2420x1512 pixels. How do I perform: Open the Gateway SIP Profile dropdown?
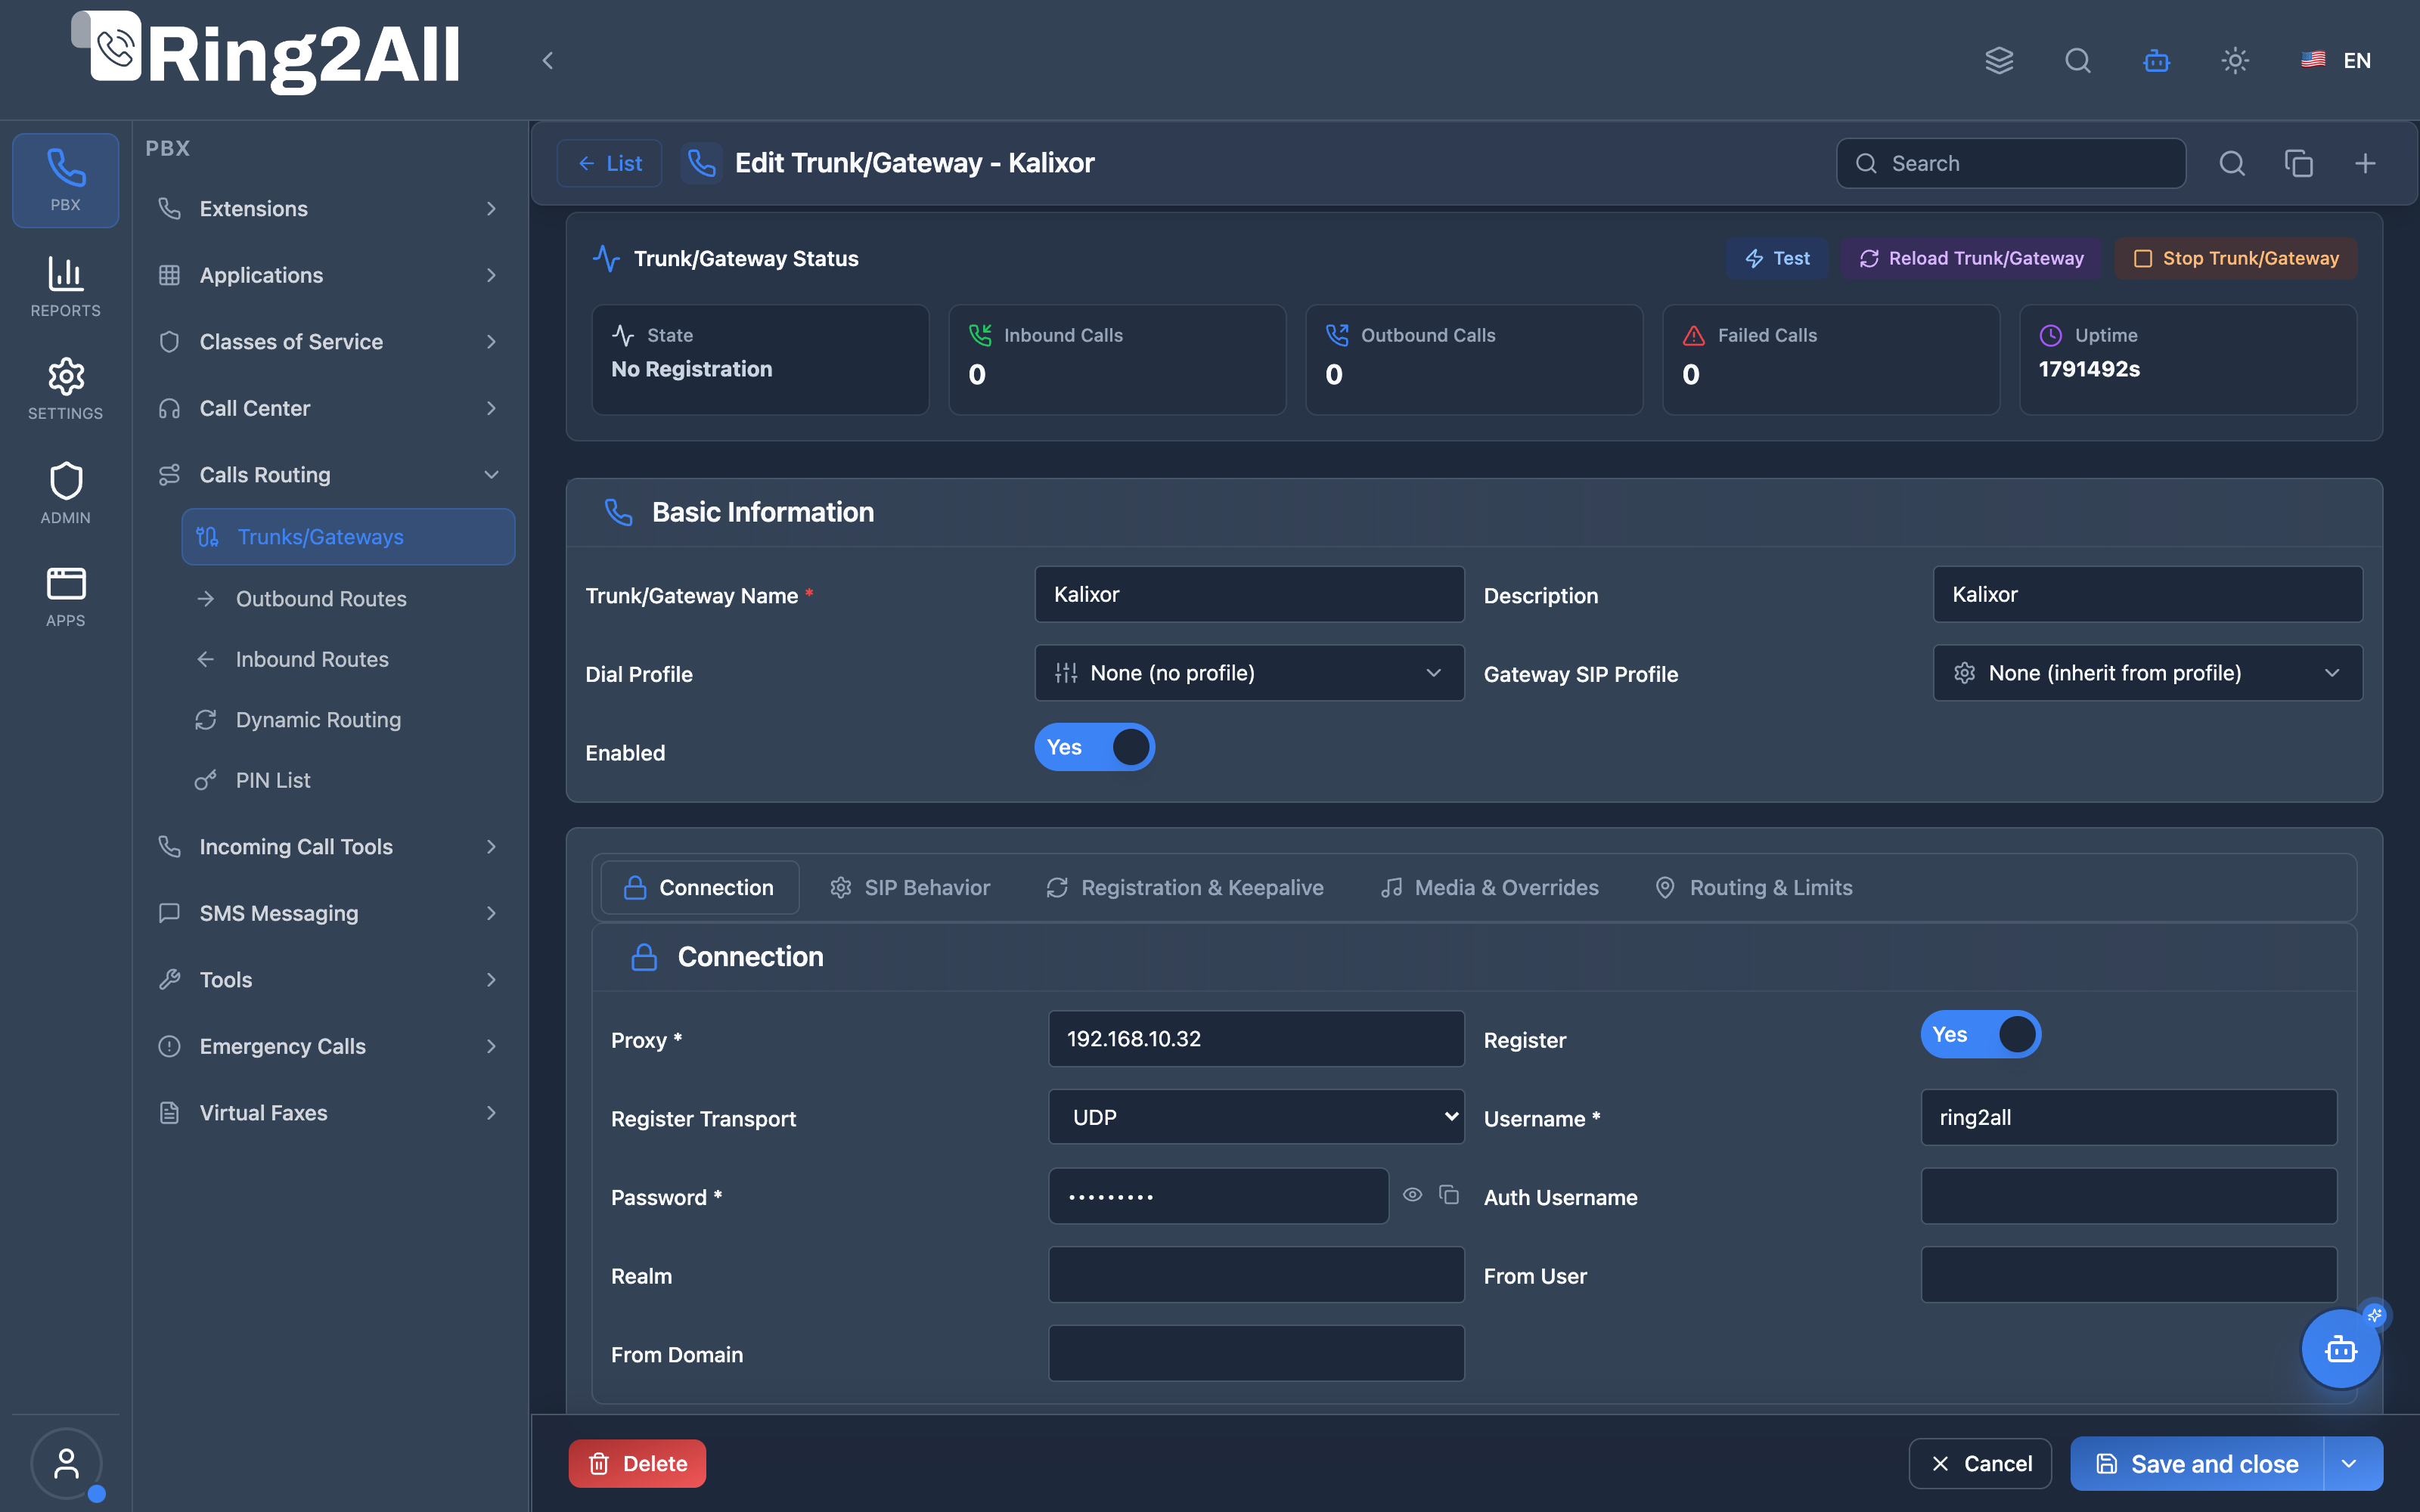[x=2147, y=673]
